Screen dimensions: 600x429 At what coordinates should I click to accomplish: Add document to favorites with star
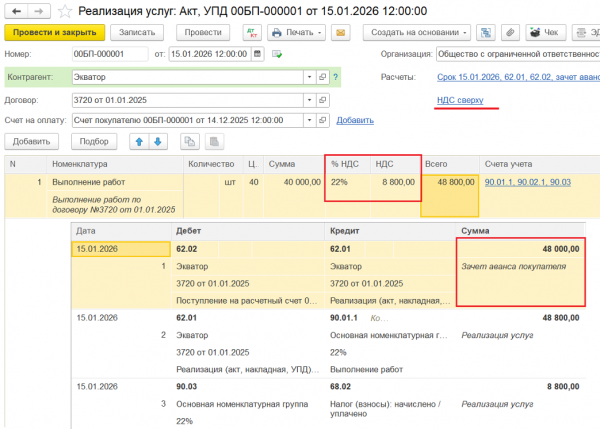click(64, 11)
